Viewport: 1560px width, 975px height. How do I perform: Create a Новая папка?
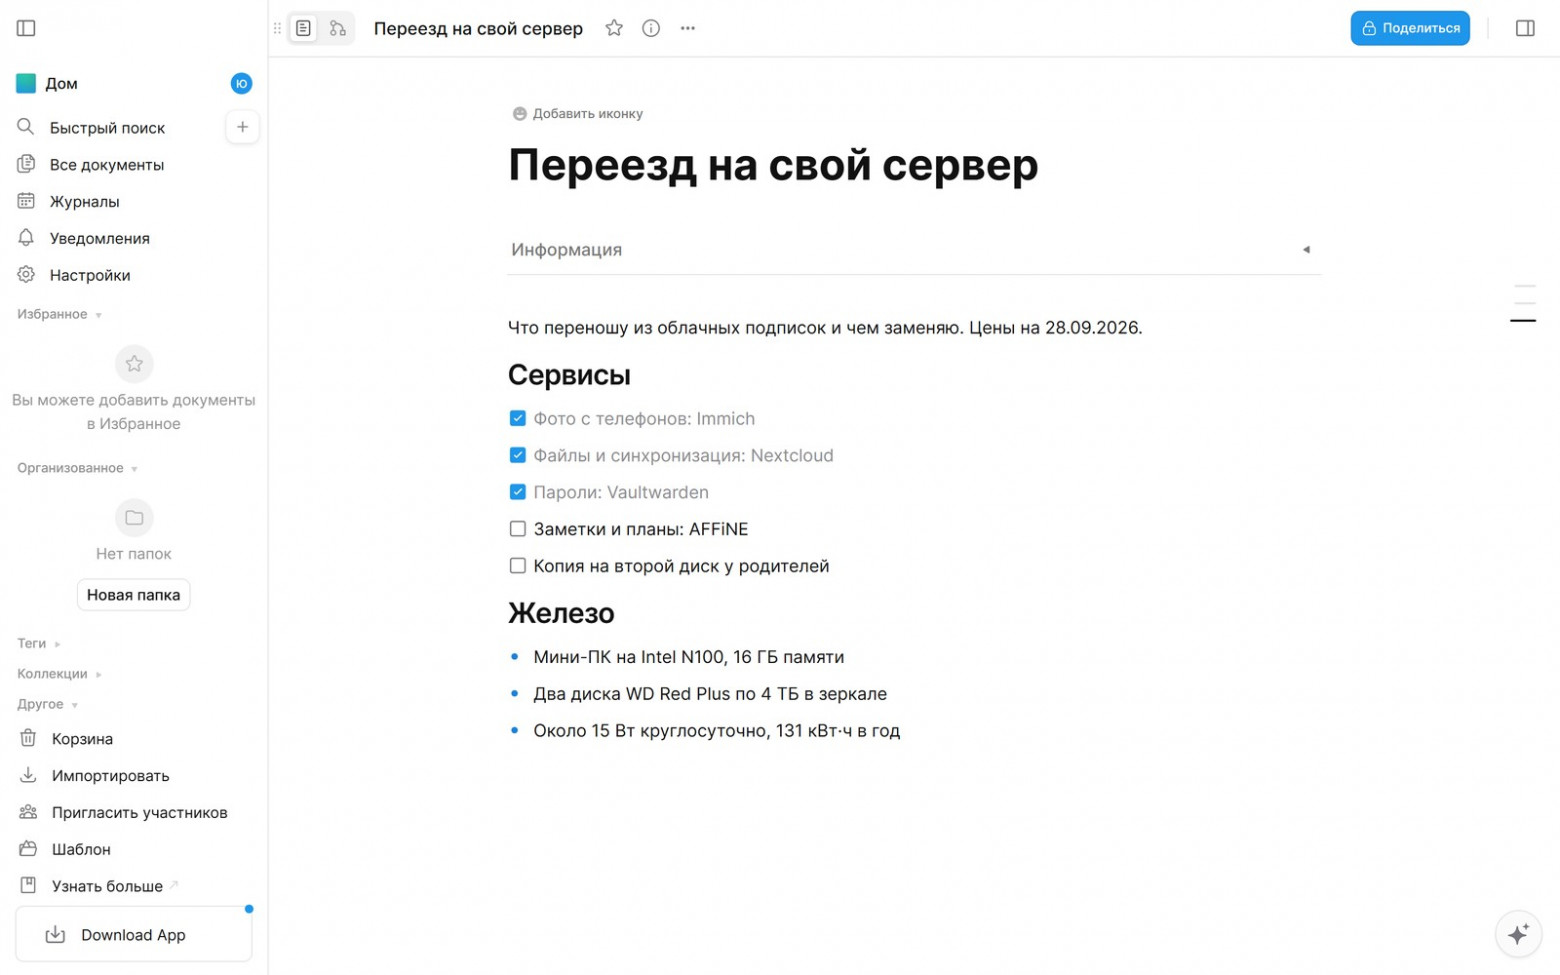133,595
